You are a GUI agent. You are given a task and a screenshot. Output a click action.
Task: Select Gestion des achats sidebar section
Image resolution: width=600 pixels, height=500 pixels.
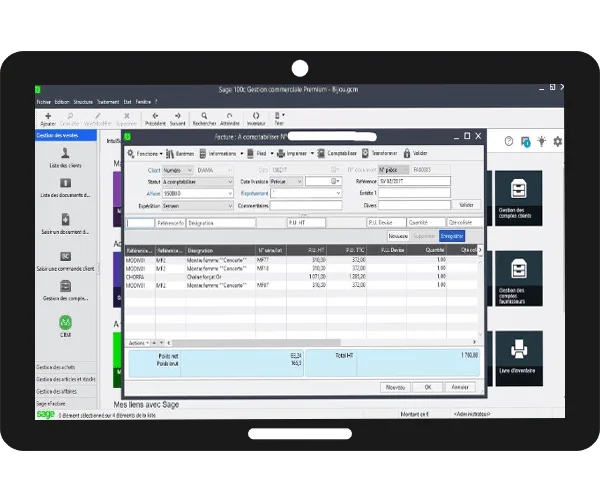click(x=66, y=367)
